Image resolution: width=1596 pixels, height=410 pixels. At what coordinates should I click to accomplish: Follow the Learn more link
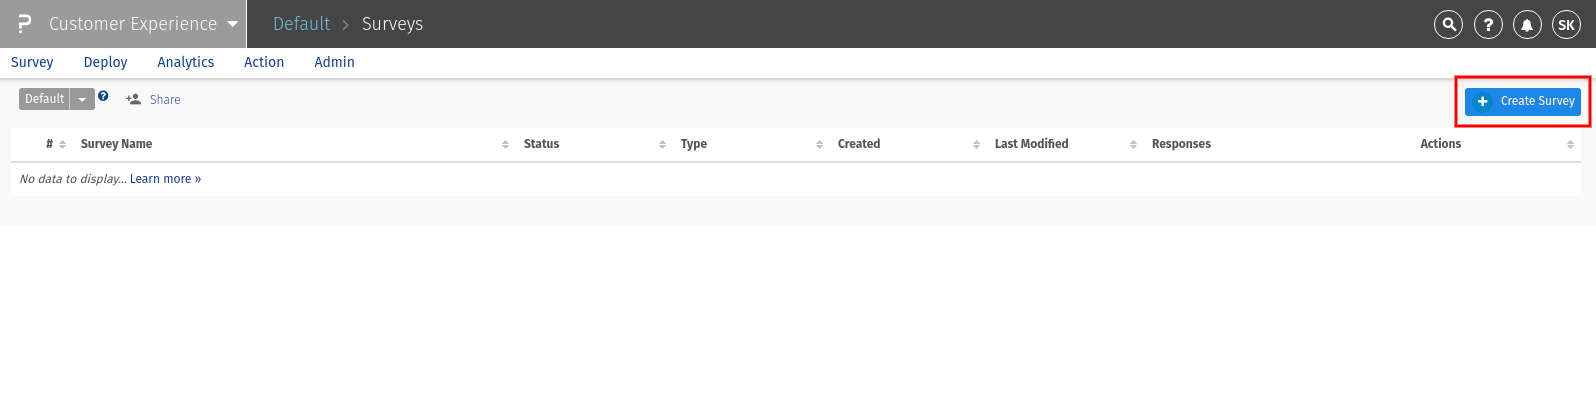pyautogui.click(x=165, y=179)
